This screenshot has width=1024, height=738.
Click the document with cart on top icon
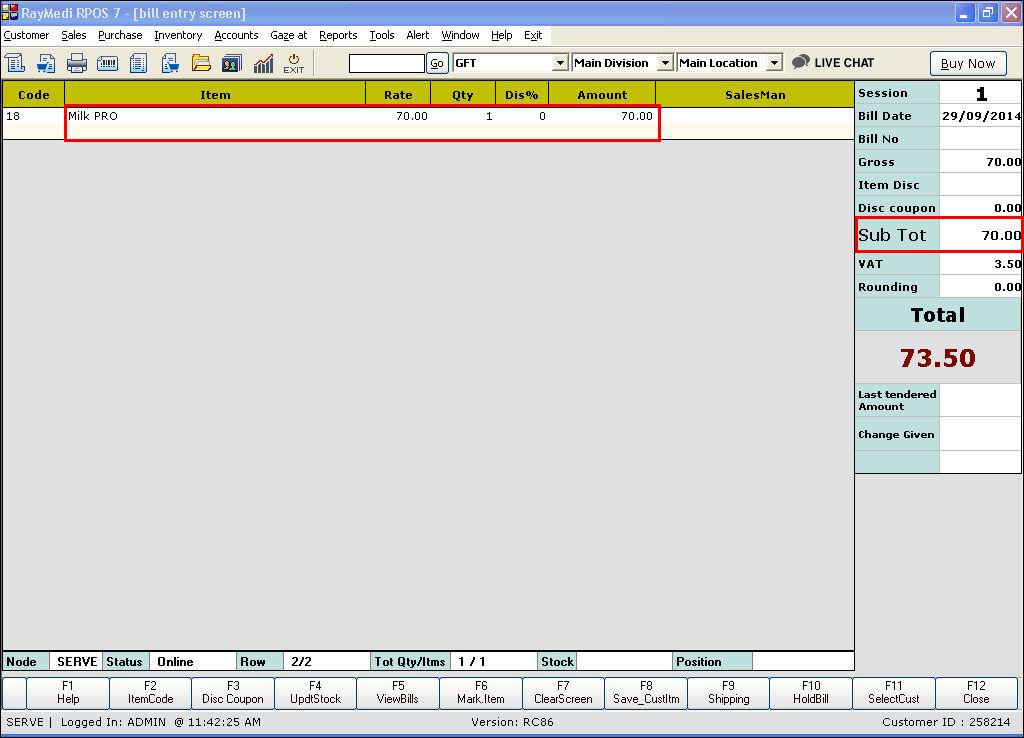pos(46,63)
